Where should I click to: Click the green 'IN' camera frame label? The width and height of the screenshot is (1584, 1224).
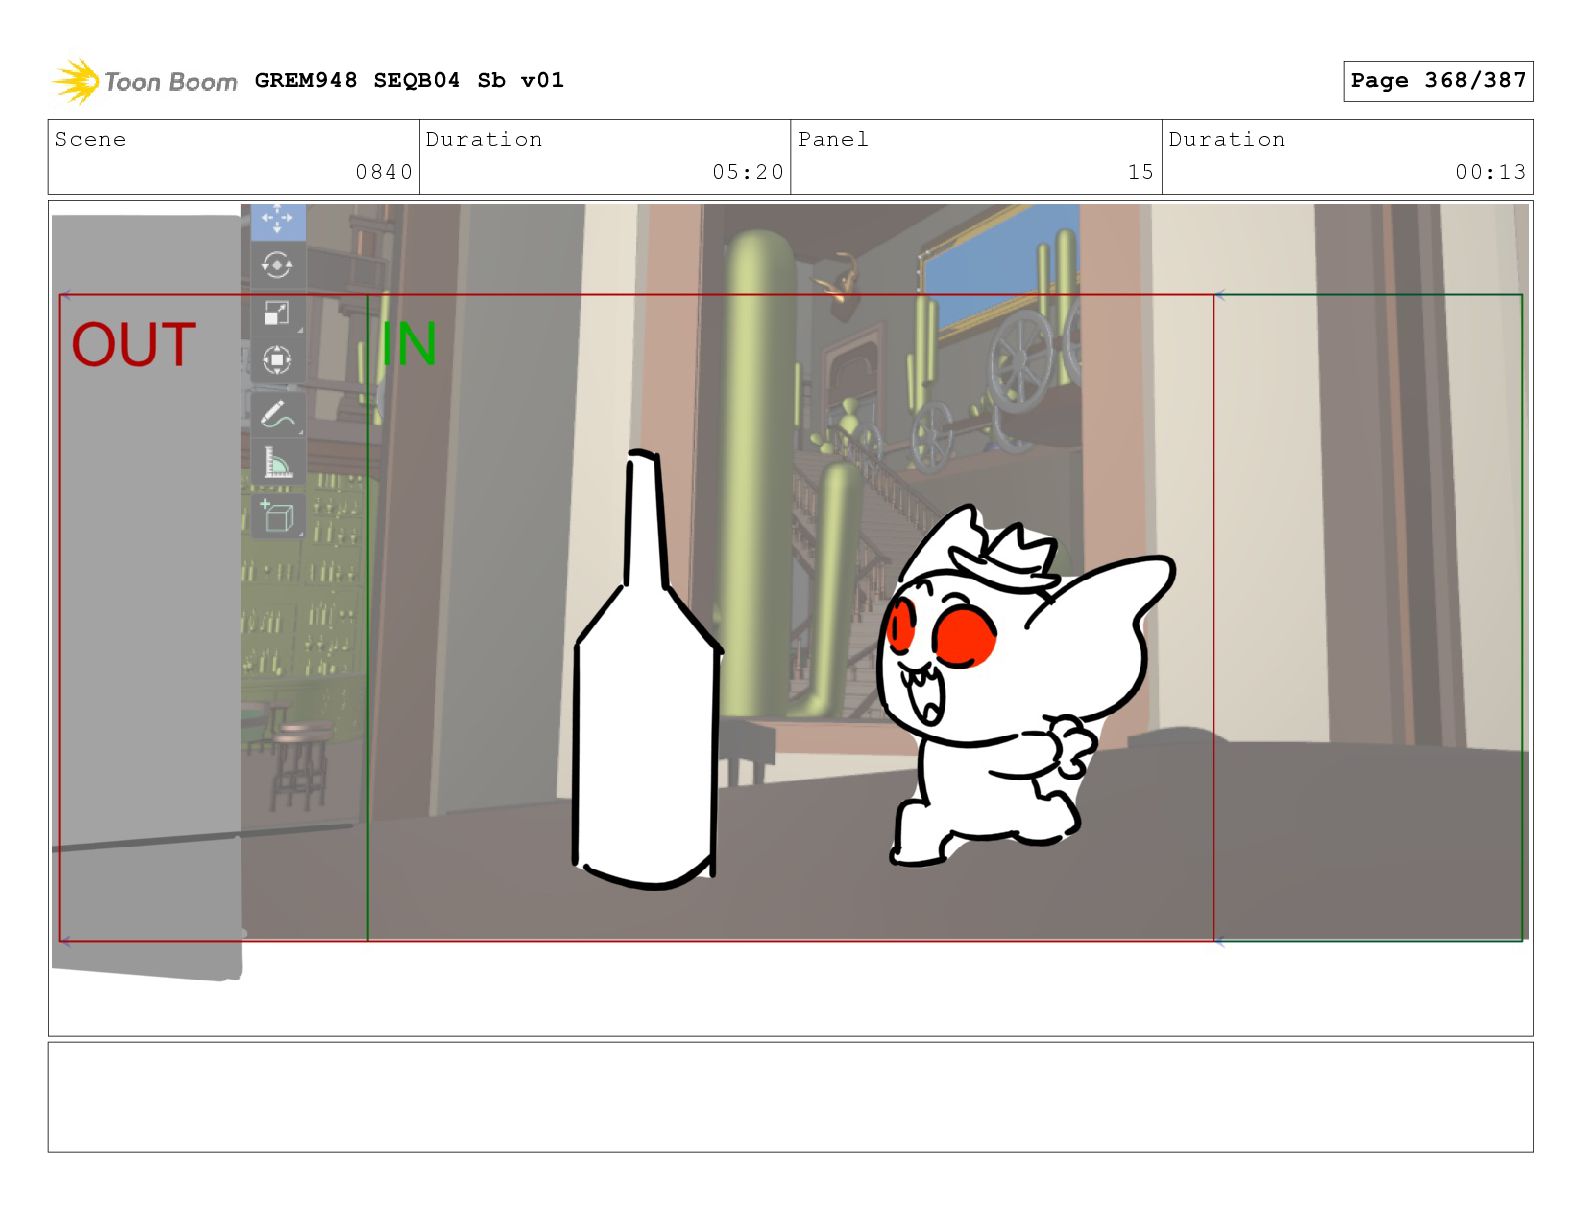409,344
